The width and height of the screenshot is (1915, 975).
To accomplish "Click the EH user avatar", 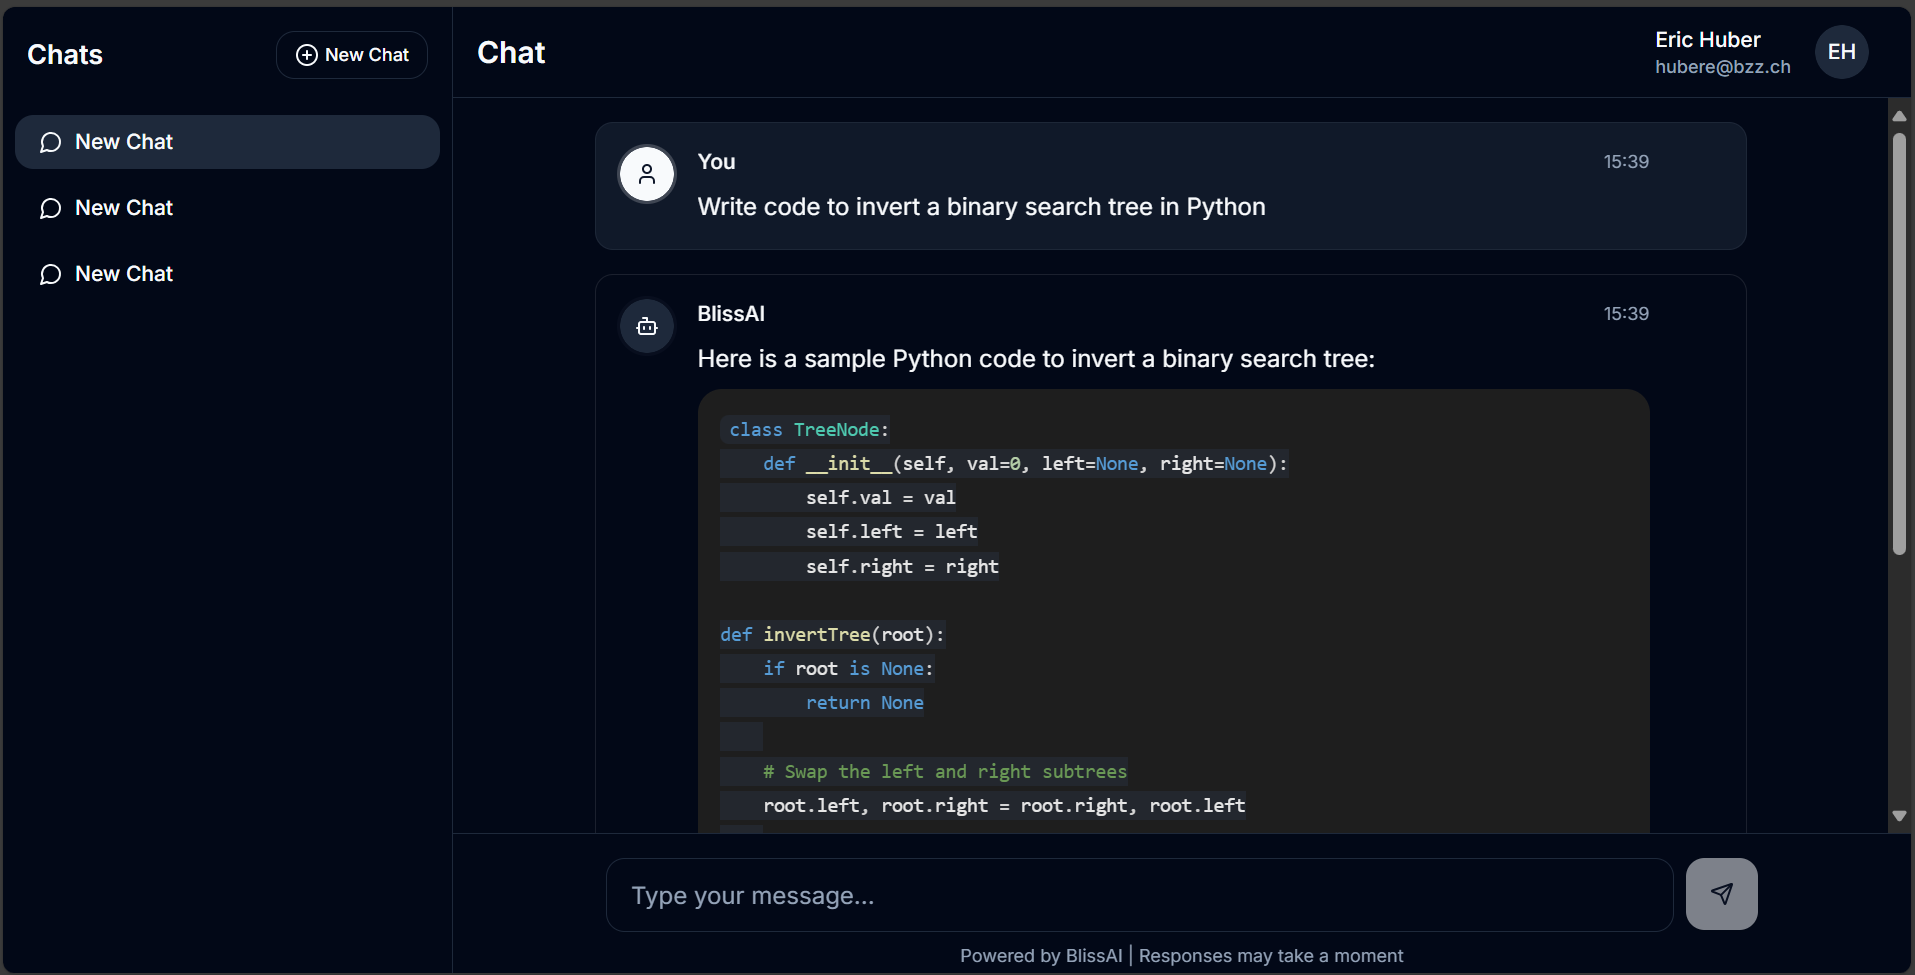I will pos(1841,52).
